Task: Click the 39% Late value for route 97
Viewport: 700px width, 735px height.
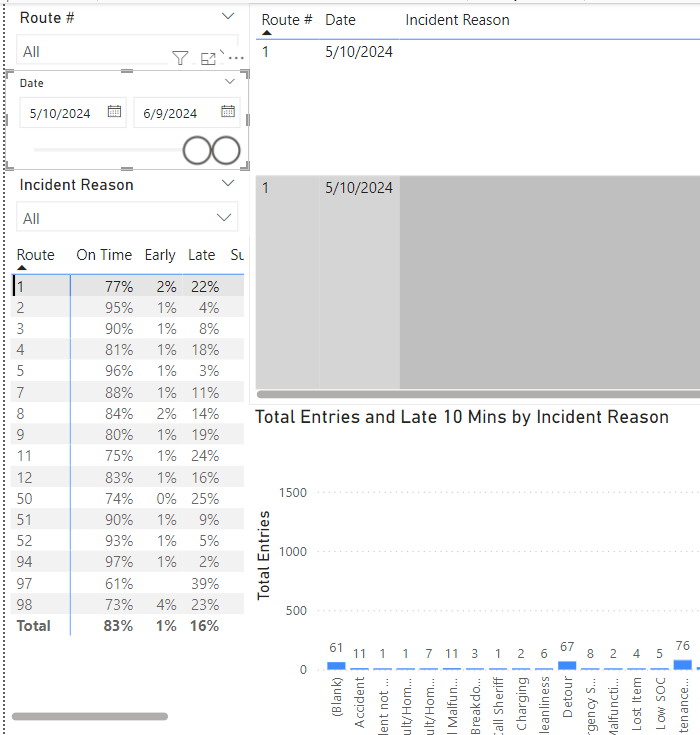Action: click(x=205, y=583)
